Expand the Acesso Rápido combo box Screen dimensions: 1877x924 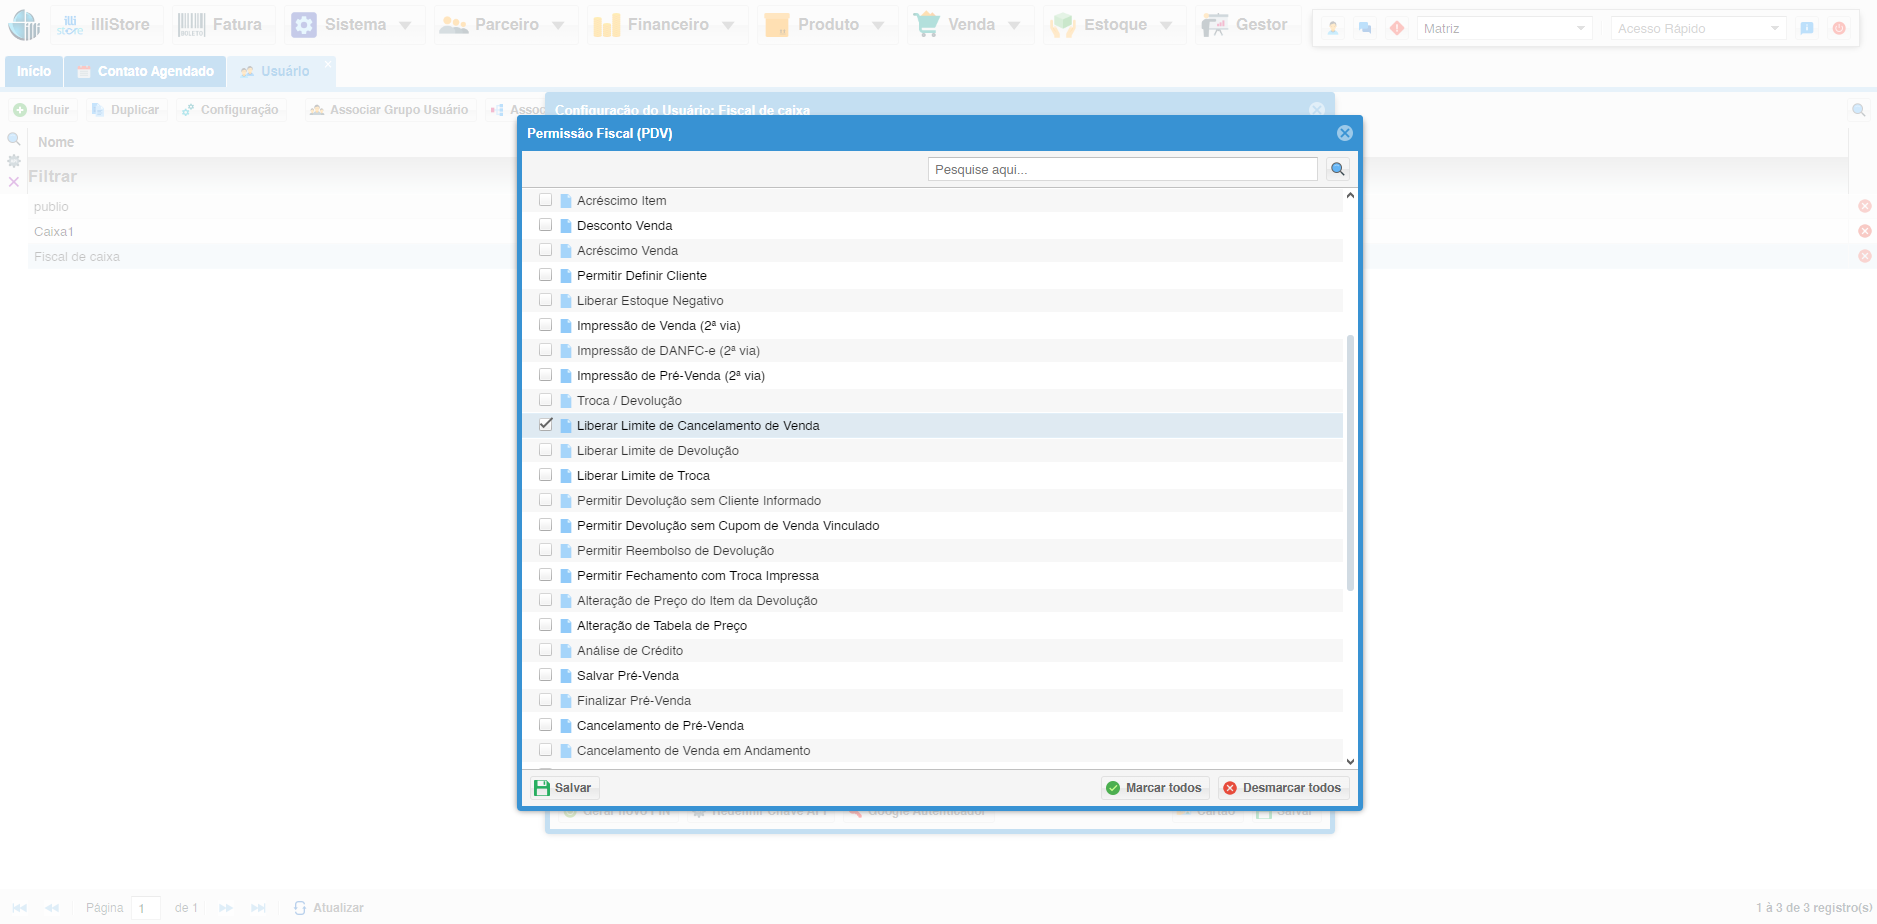pos(1775,28)
